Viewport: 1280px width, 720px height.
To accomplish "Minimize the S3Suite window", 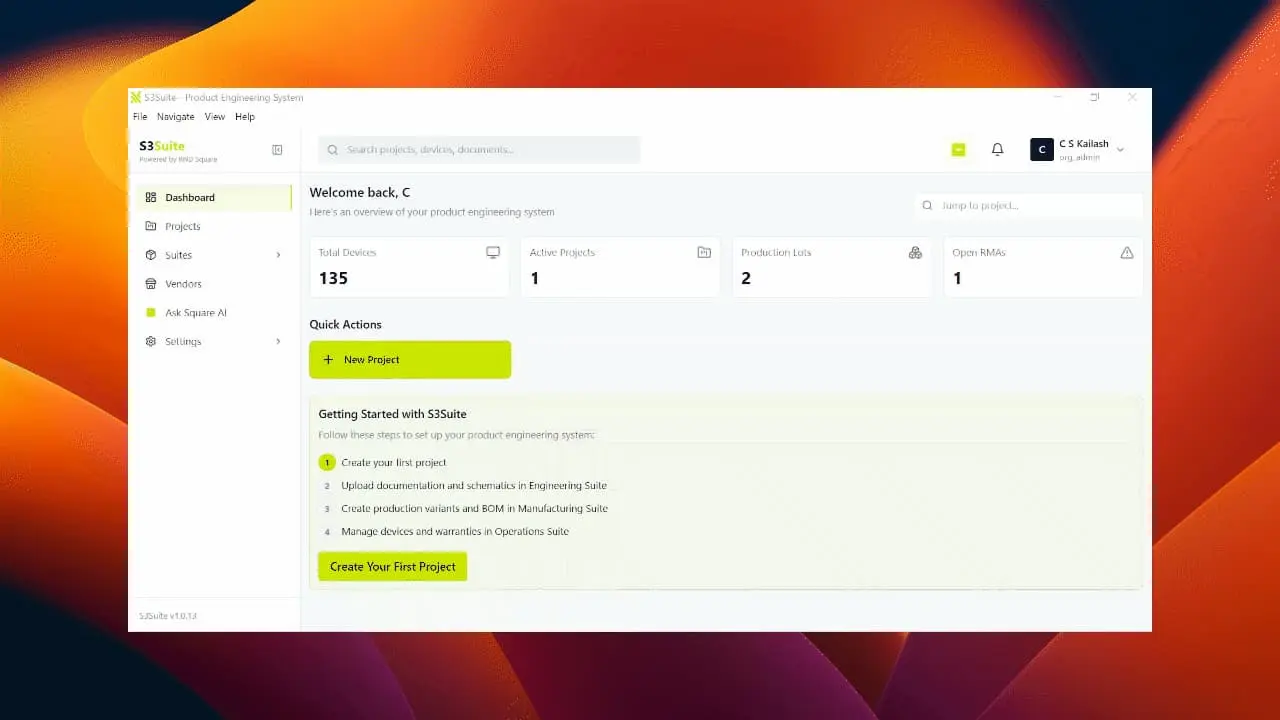I will tap(1058, 97).
